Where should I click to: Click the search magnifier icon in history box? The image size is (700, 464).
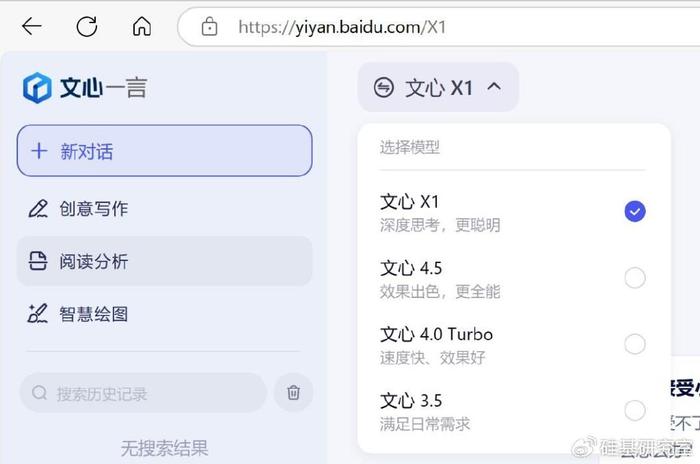click(x=39, y=393)
